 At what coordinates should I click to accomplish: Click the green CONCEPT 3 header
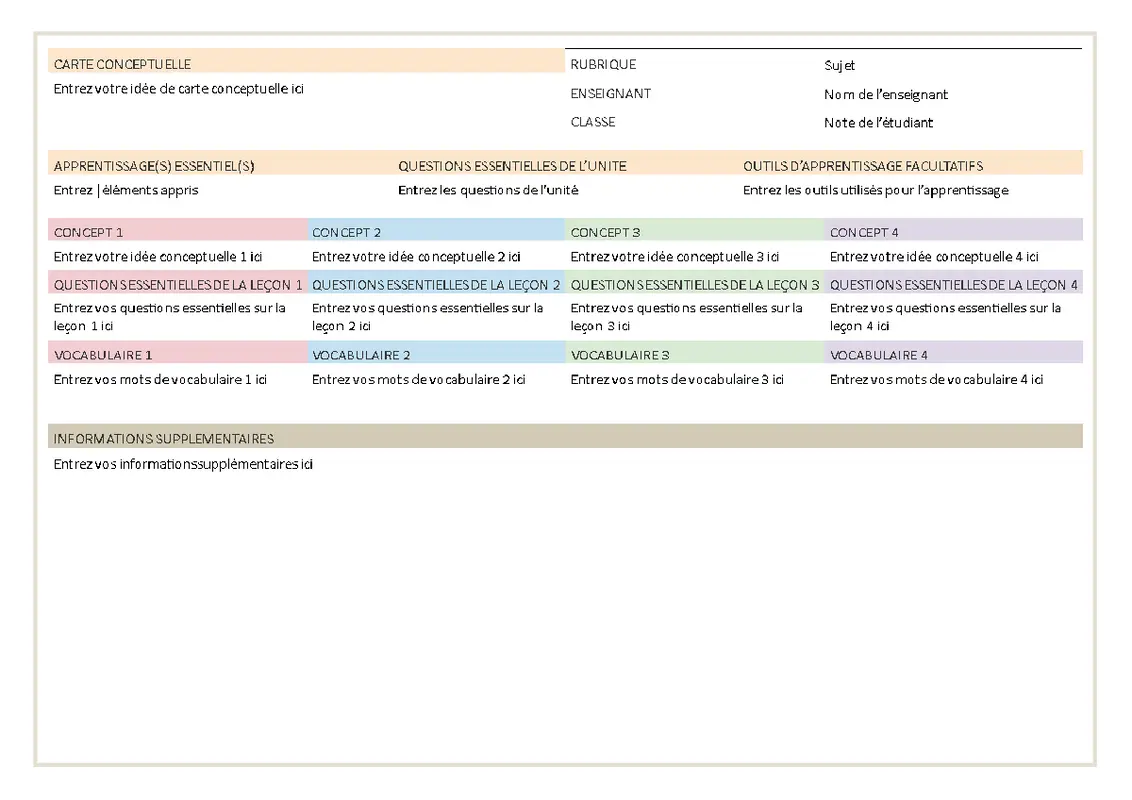(x=605, y=231)
